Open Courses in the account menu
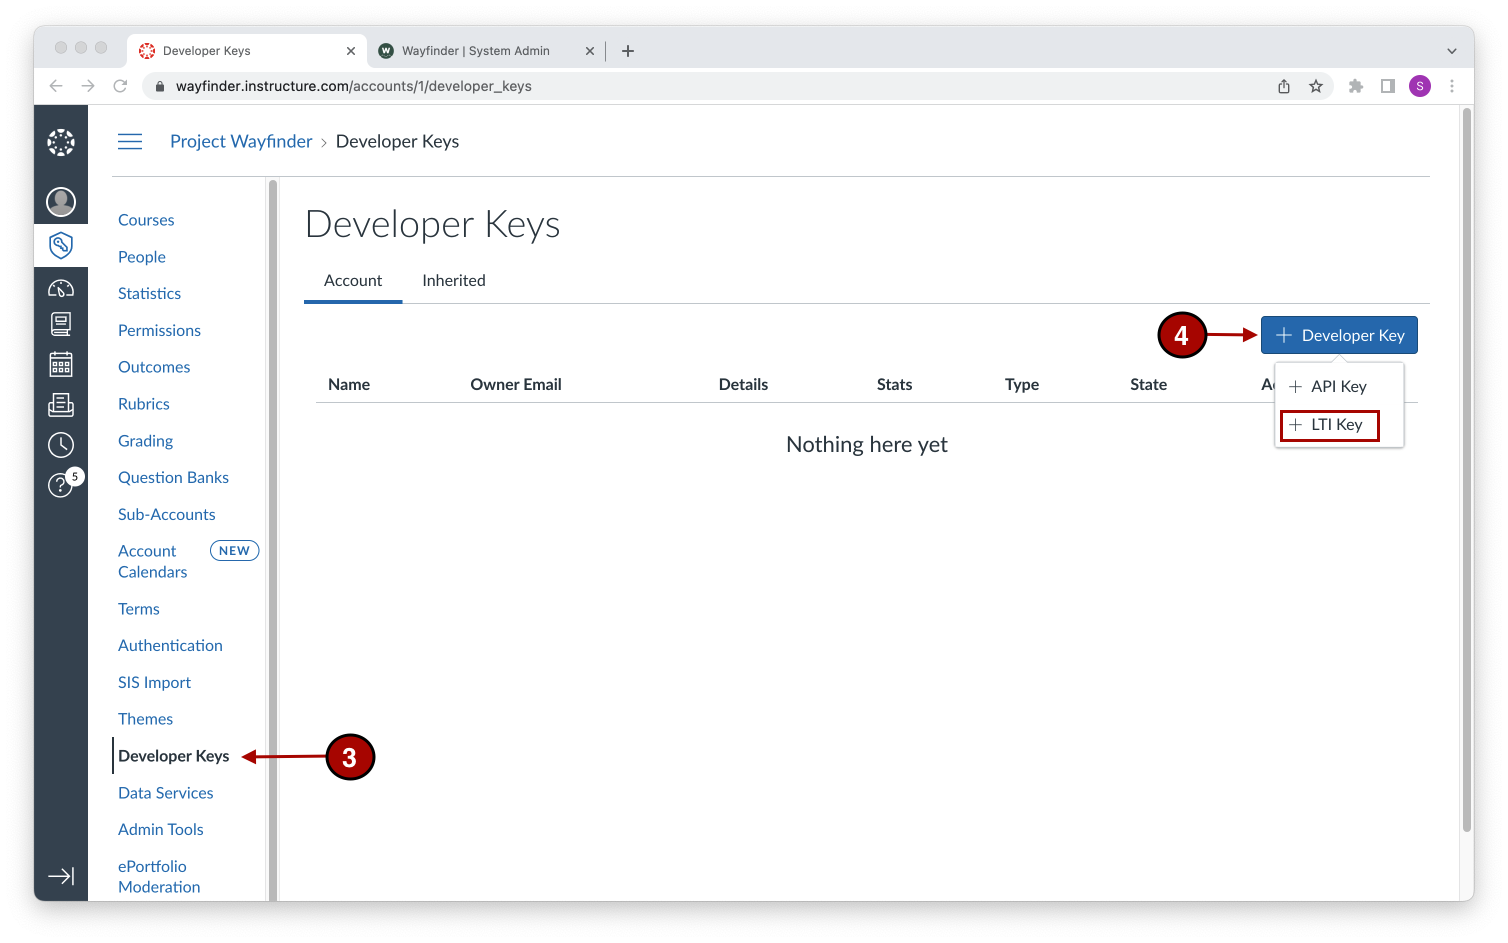Screen dimensions: 1508x943 [x=146, y=220]
